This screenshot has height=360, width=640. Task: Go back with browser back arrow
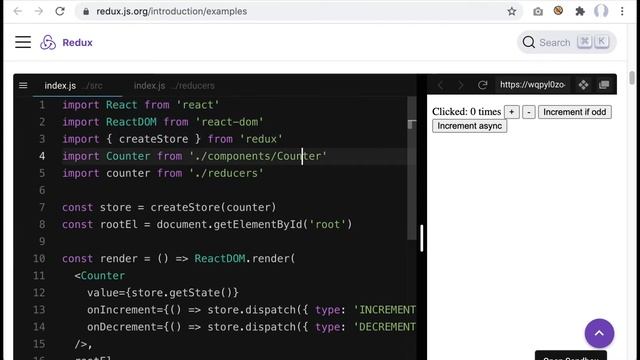[18, 11]
